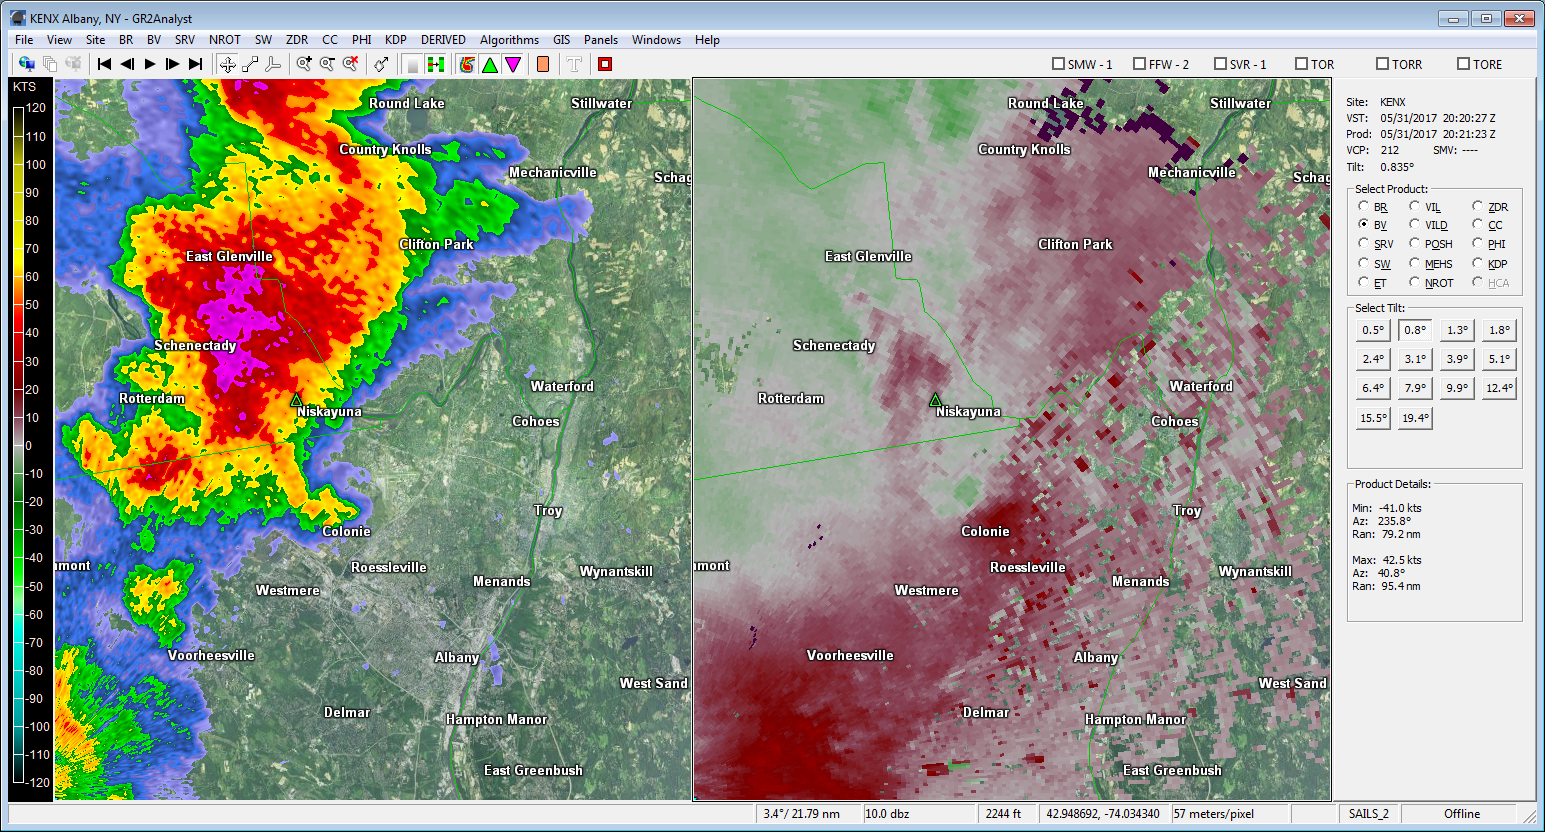Click the network polling globe icon
Image resolution: width=1545 pixels, height=832 pixels.
[x=27, y=64]
